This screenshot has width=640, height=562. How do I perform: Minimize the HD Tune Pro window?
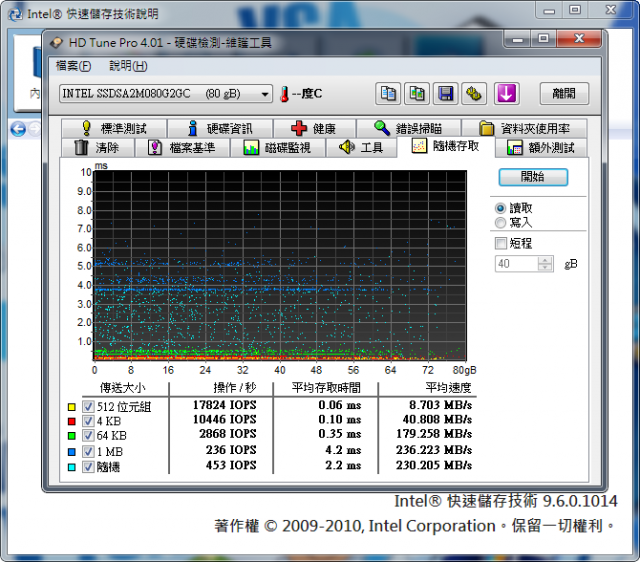518,39
